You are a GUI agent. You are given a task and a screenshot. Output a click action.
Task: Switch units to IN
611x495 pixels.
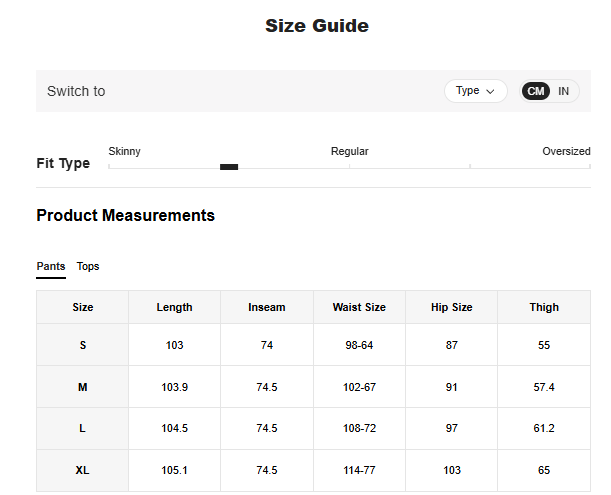564,91
